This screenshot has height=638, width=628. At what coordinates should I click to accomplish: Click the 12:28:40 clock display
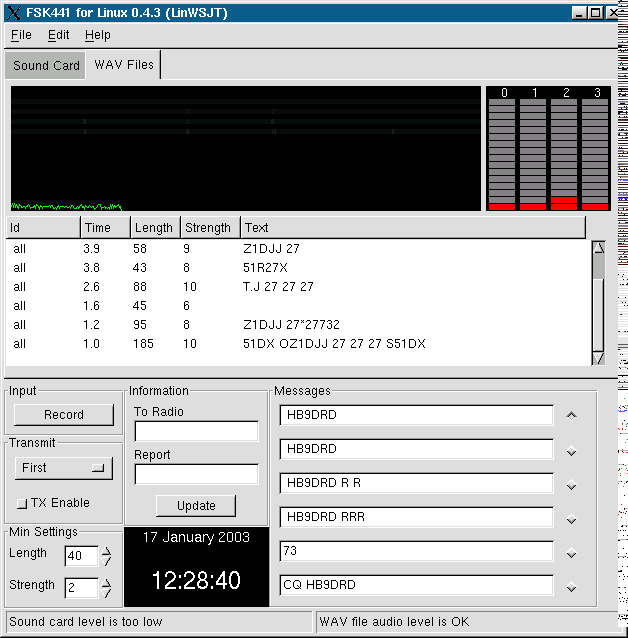pyautogui.click(x=196, y=580)
